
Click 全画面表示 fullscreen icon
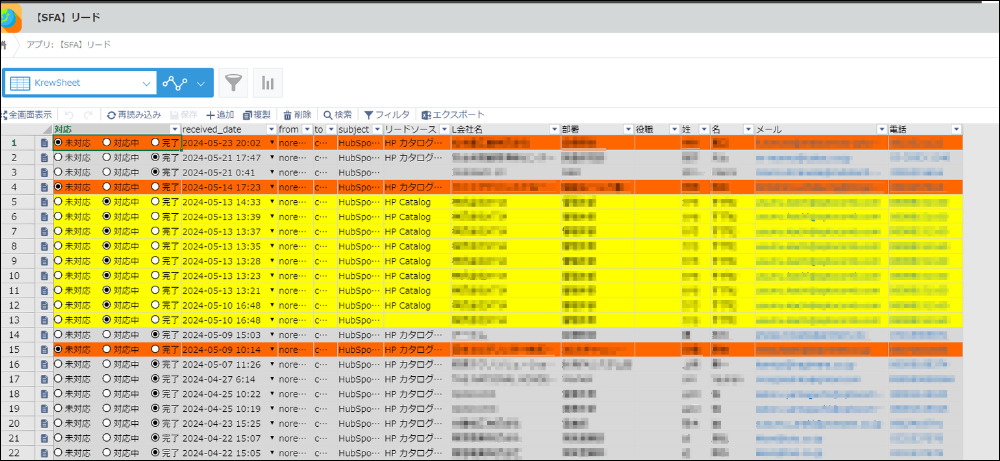4,115
